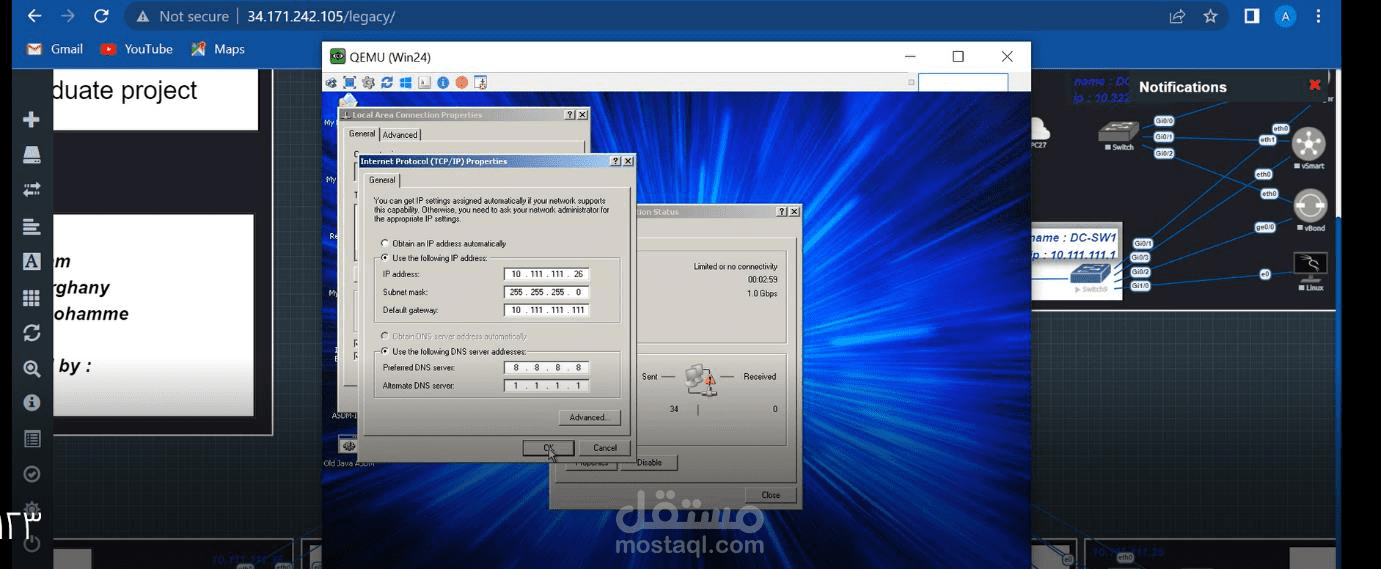Click into the Default gateway field
This screenshot has width=1381, height=569.
tap(546, 310)
